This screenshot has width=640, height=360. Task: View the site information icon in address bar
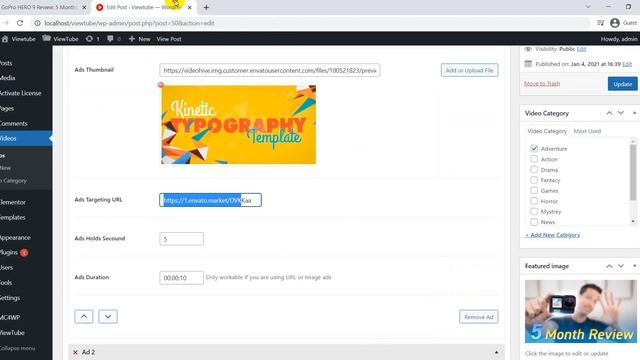click(37, 23)
